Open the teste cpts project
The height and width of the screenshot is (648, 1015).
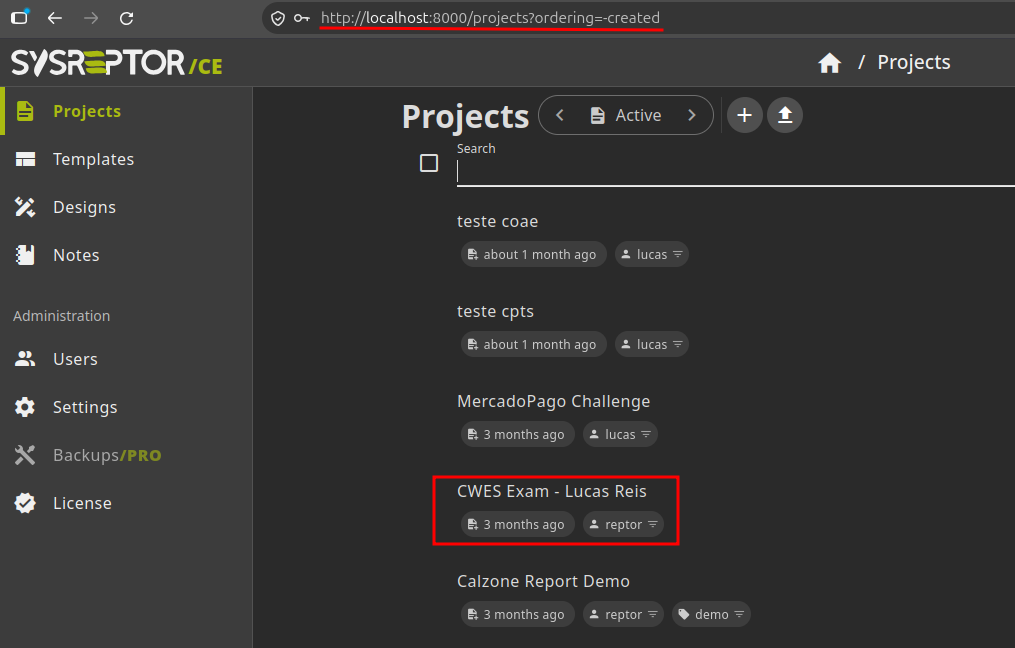[x=495, y=311]
